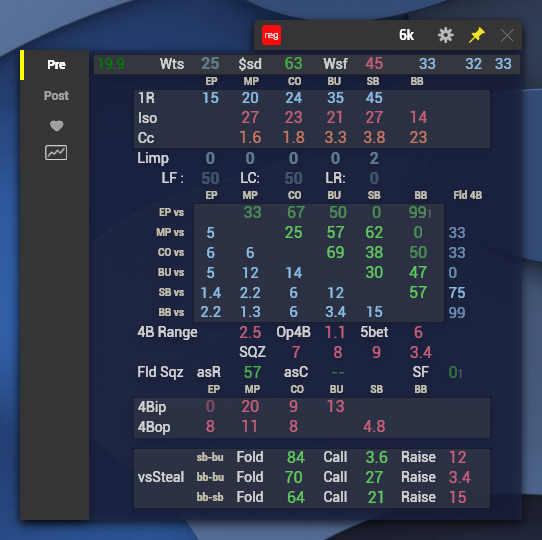Click the Wsf value 45
This screenshot has width=542, height=540.
tap(374, 64)
